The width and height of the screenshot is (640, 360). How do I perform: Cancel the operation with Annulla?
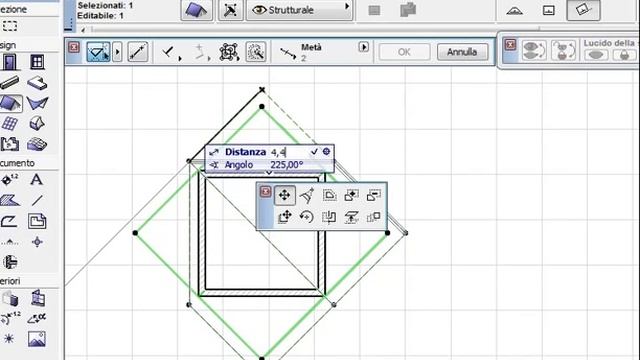[462, 52]
